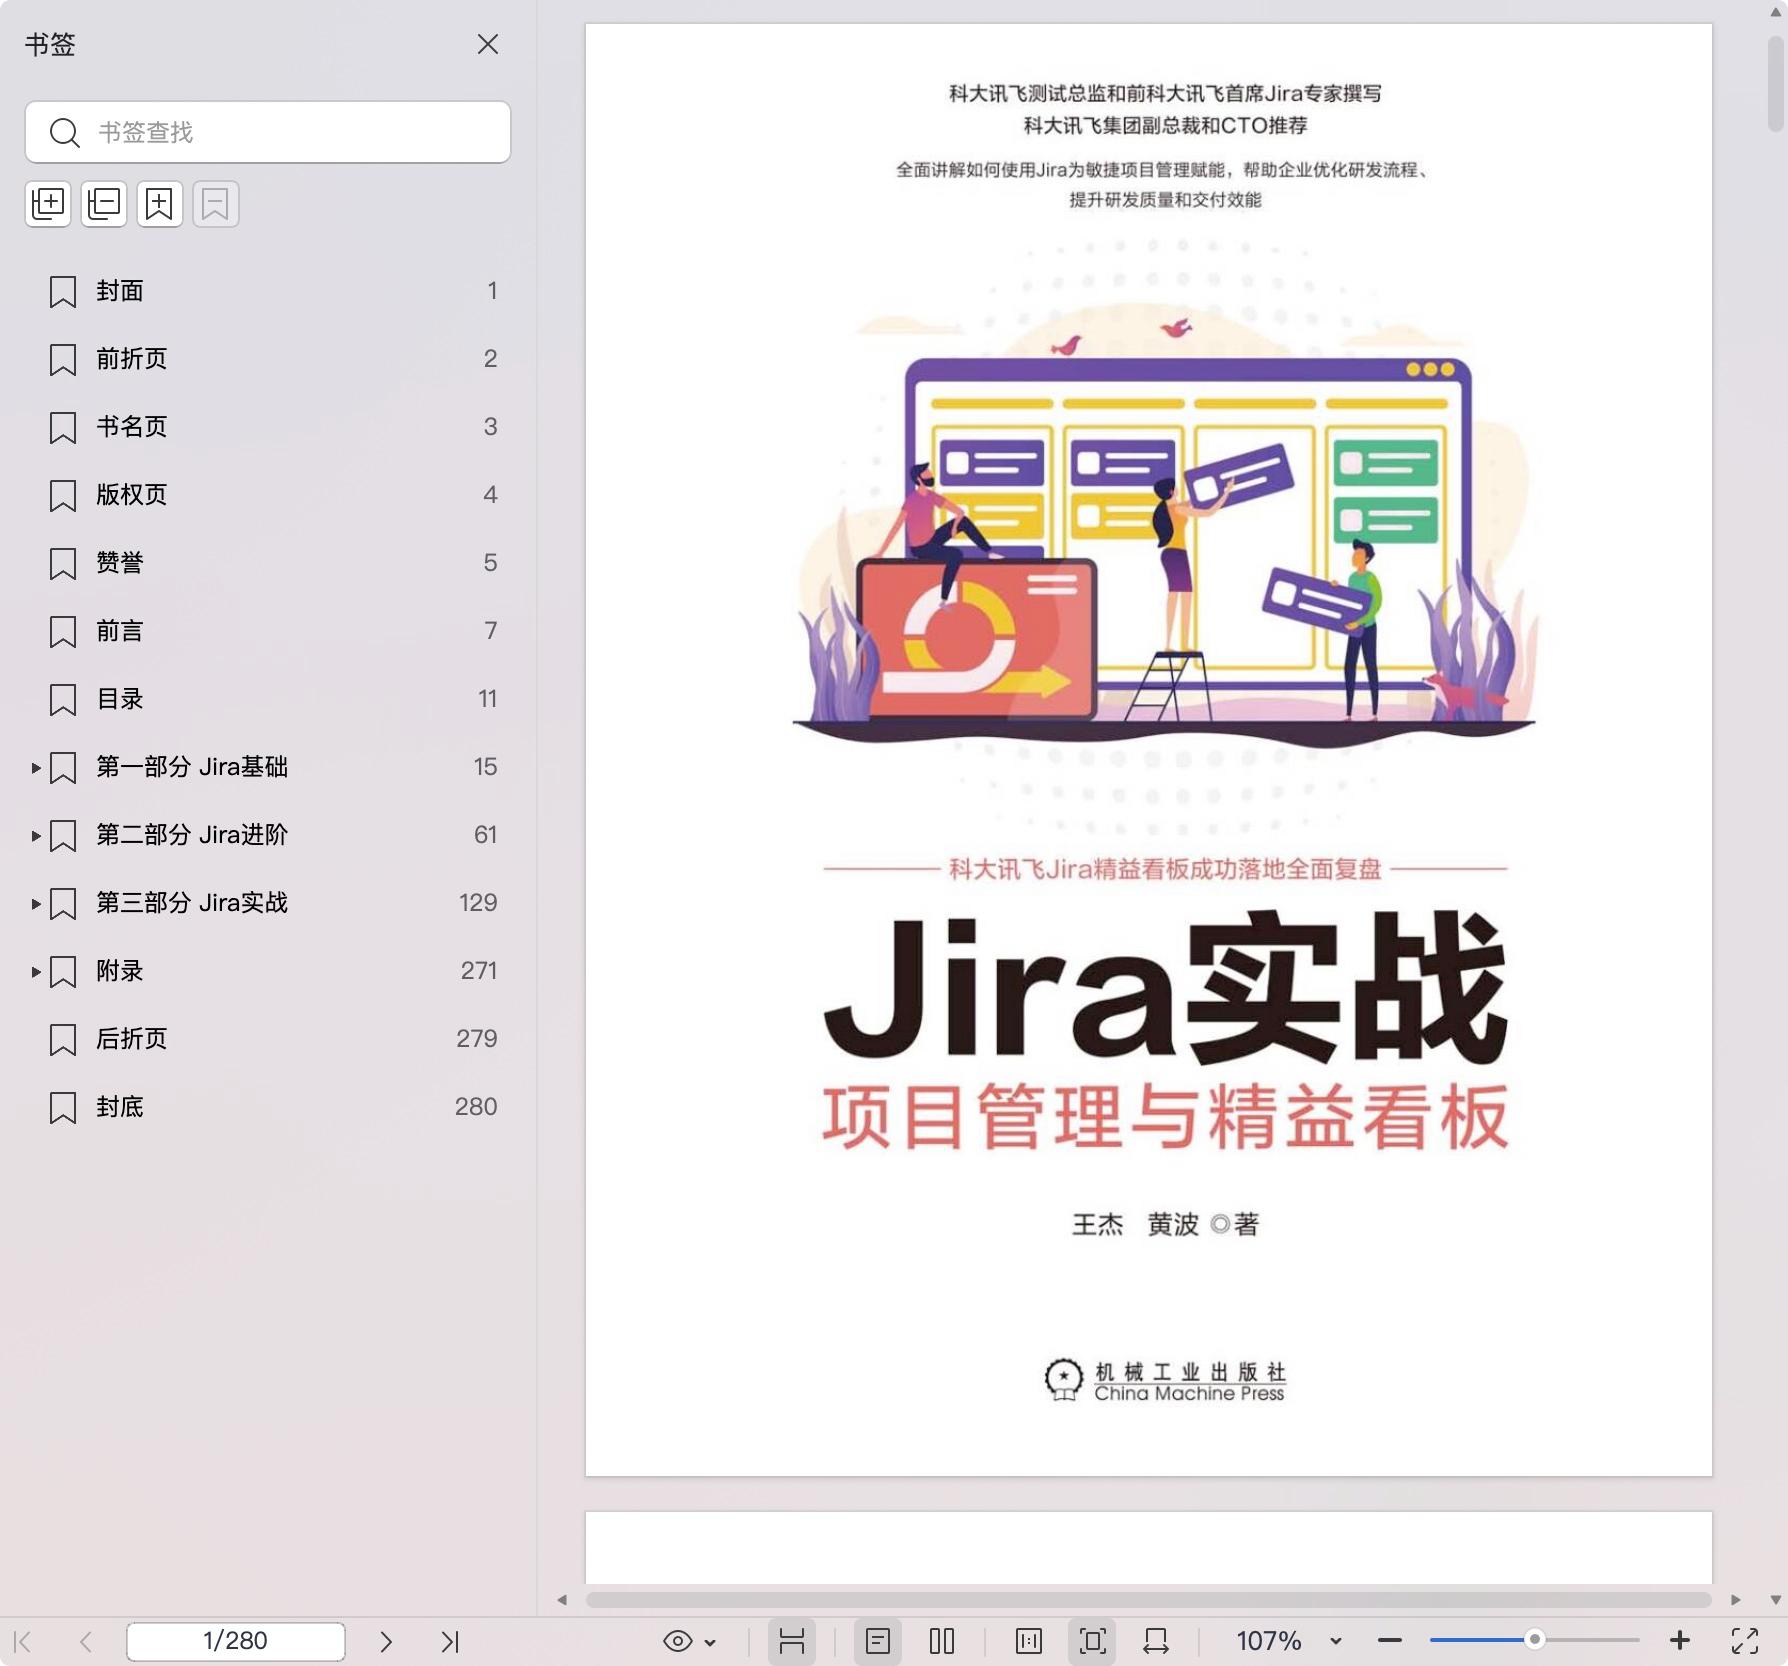Screen dimensions: 1788x1666
Task: Click the bookmark icon beside 封底
Action: click(63, 1108)
